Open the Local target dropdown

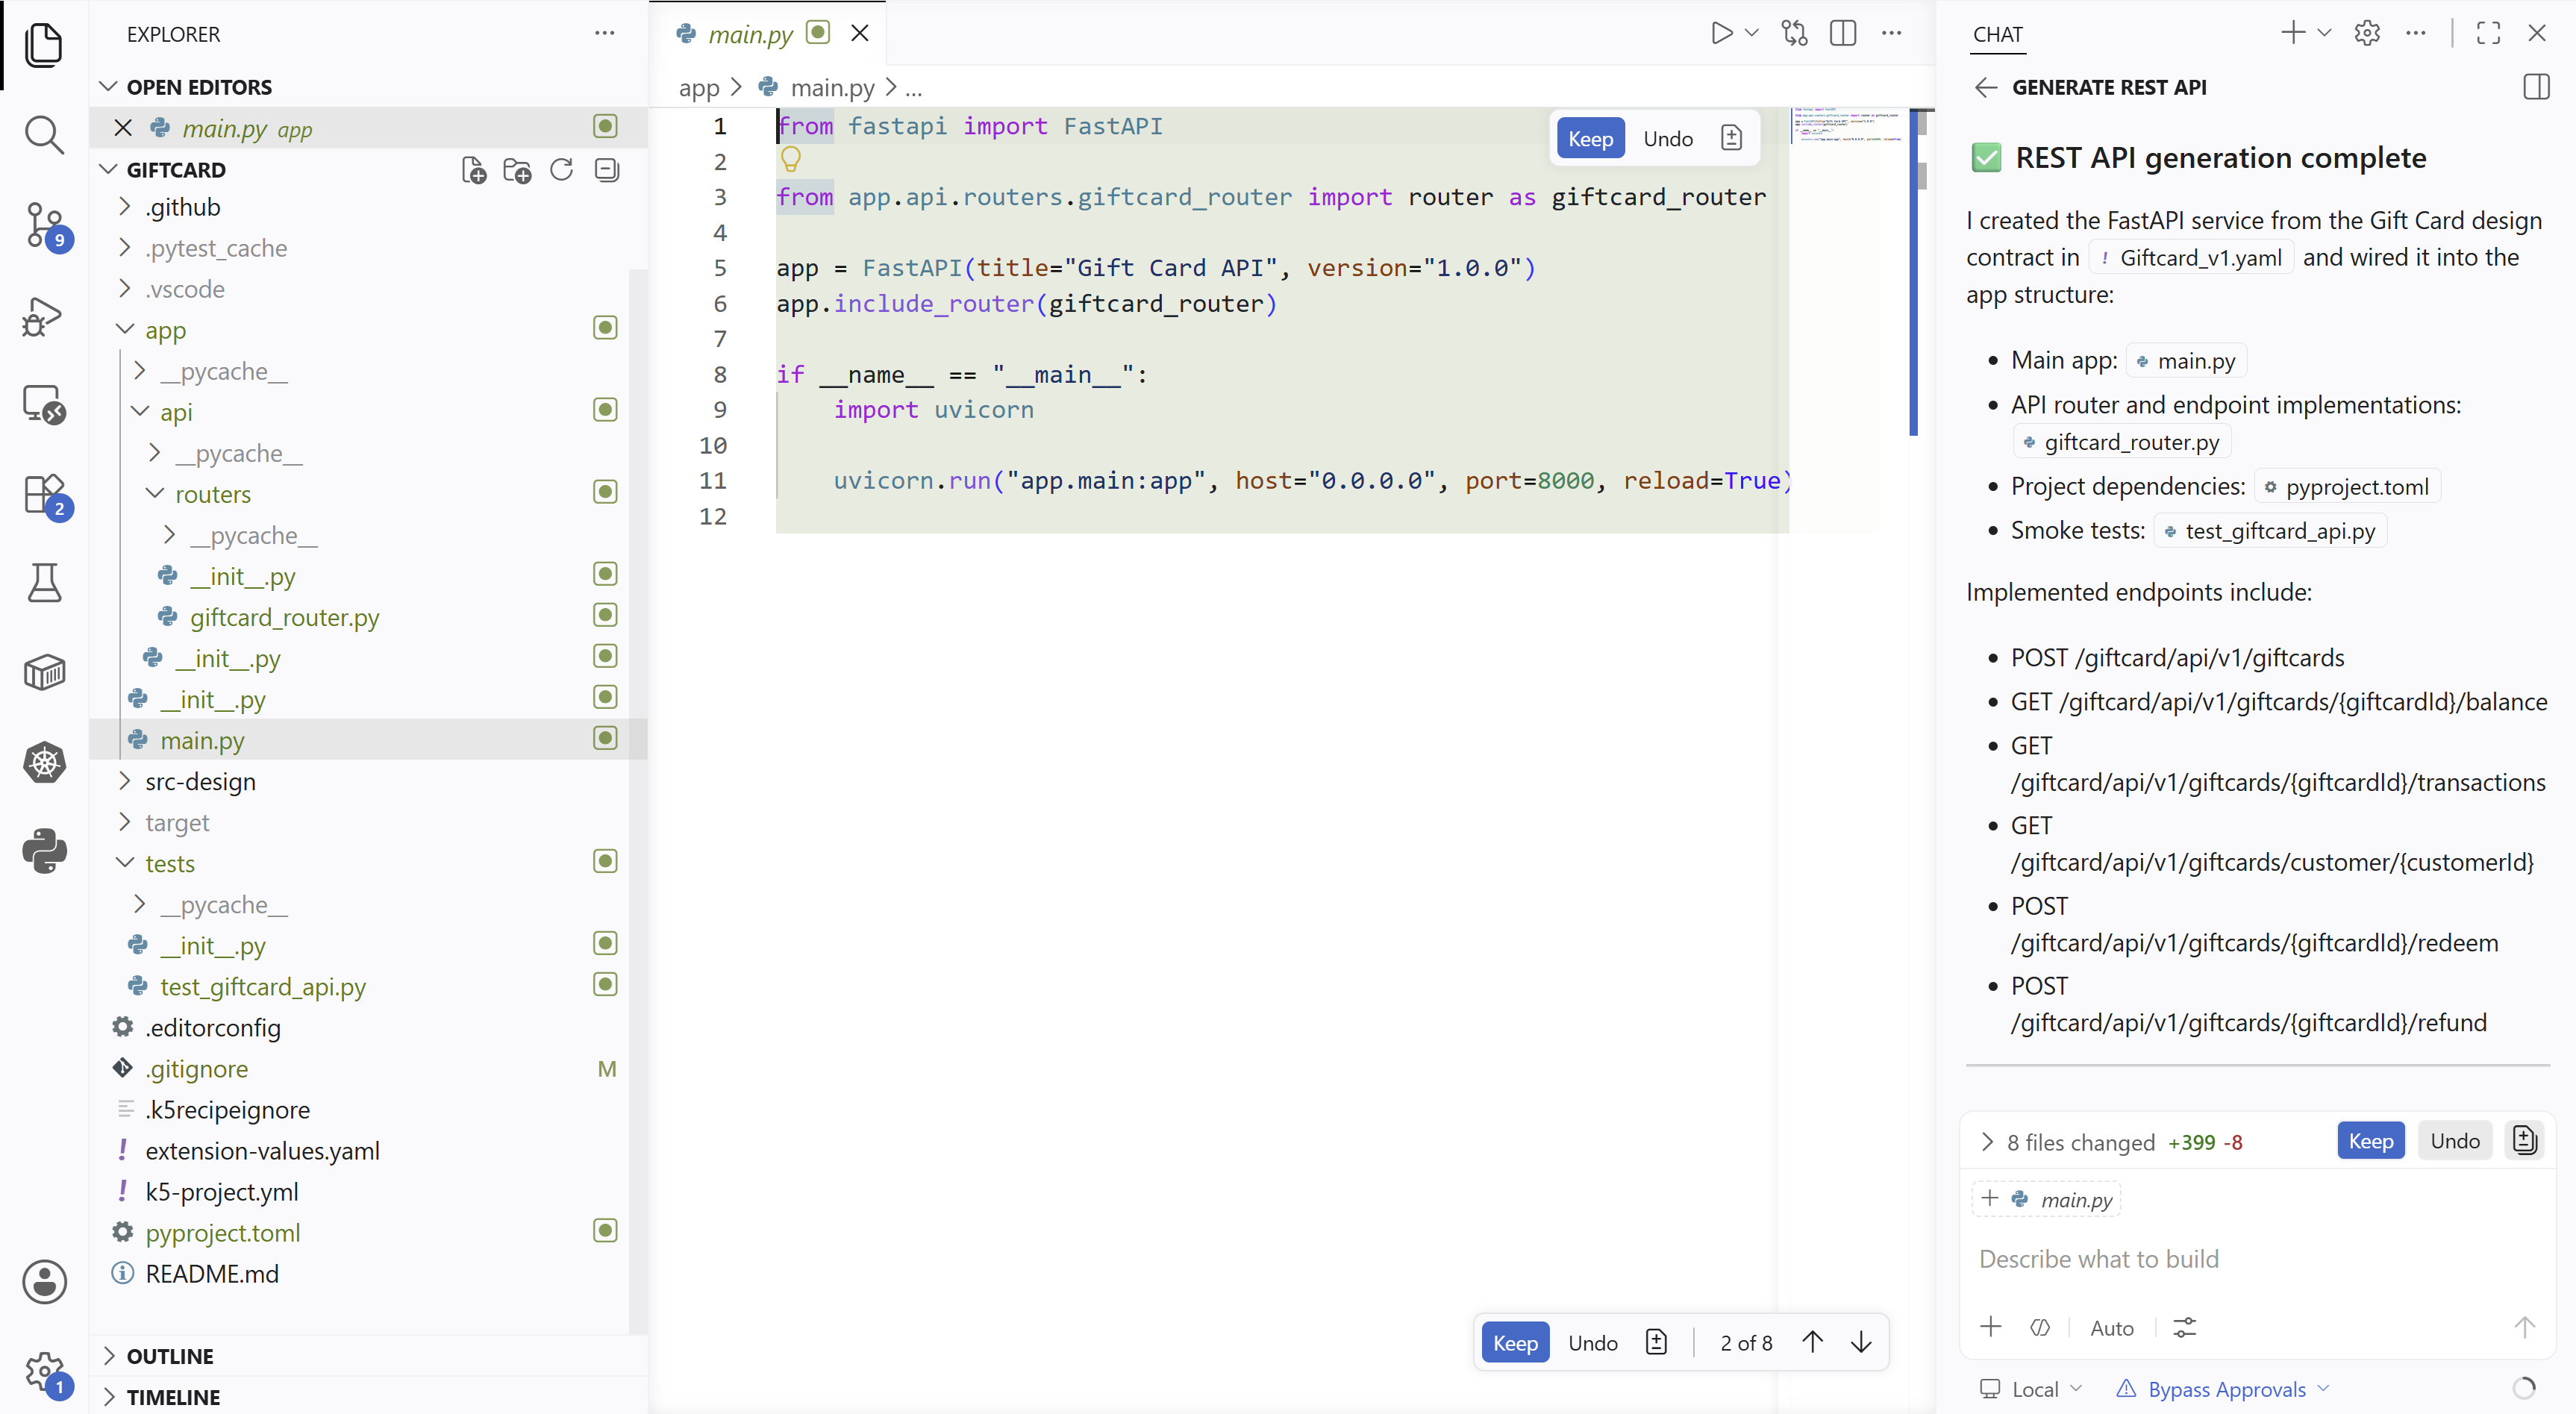point(2032,1389)
